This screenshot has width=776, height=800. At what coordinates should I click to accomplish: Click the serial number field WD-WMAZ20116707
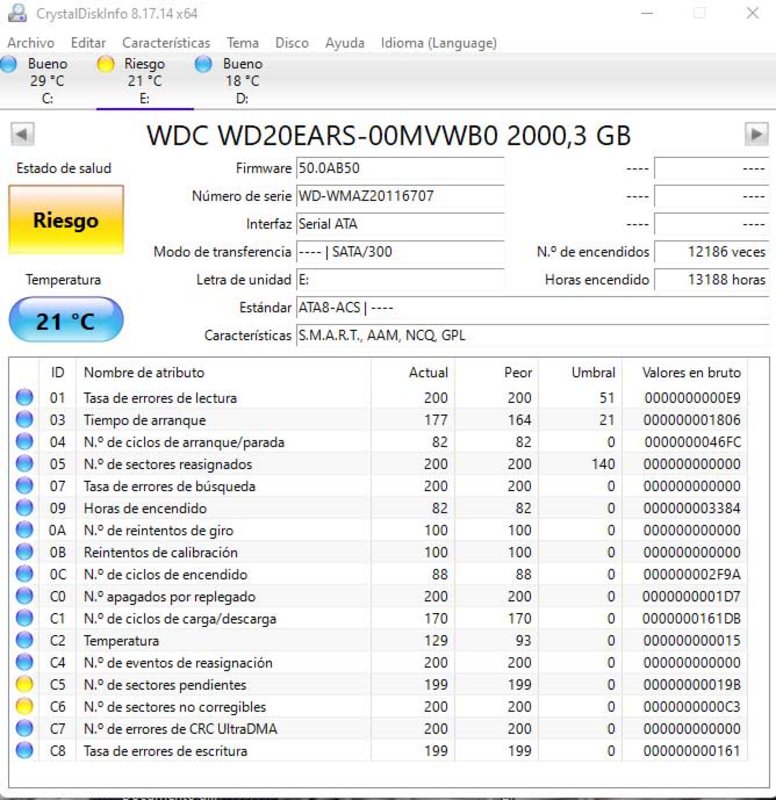400,196
